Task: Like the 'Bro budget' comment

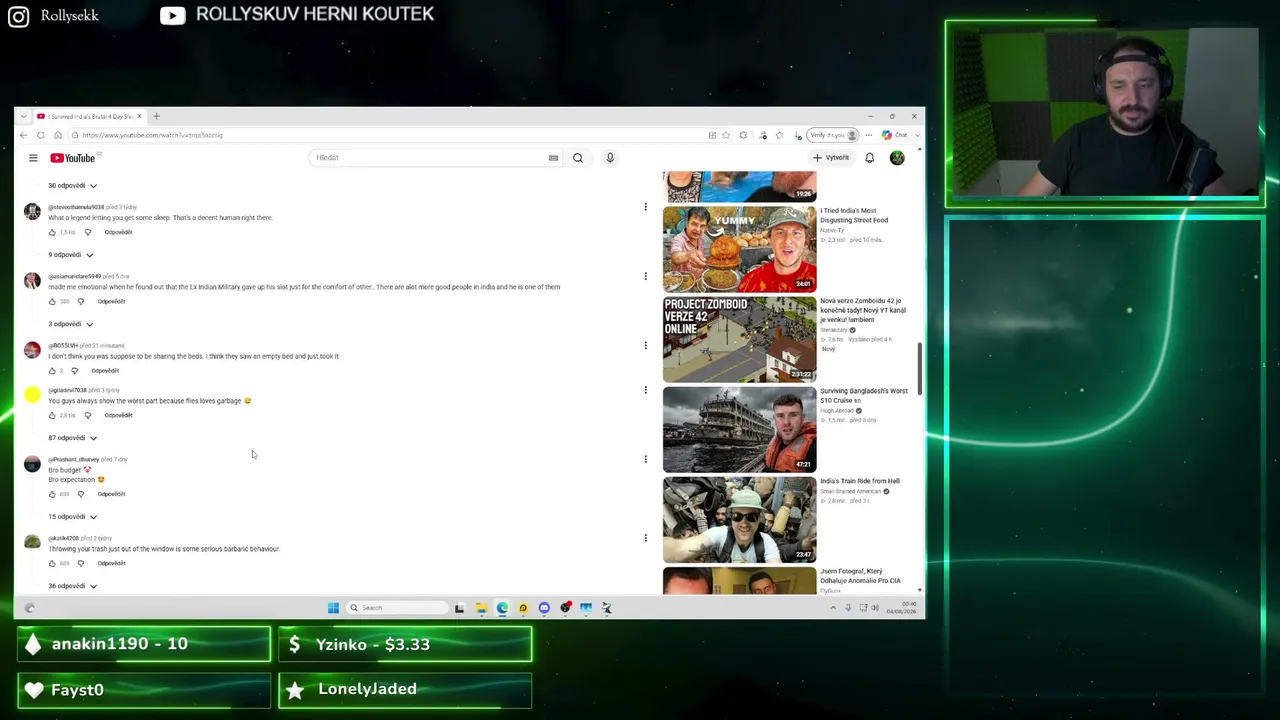Action: click(52, 494)
